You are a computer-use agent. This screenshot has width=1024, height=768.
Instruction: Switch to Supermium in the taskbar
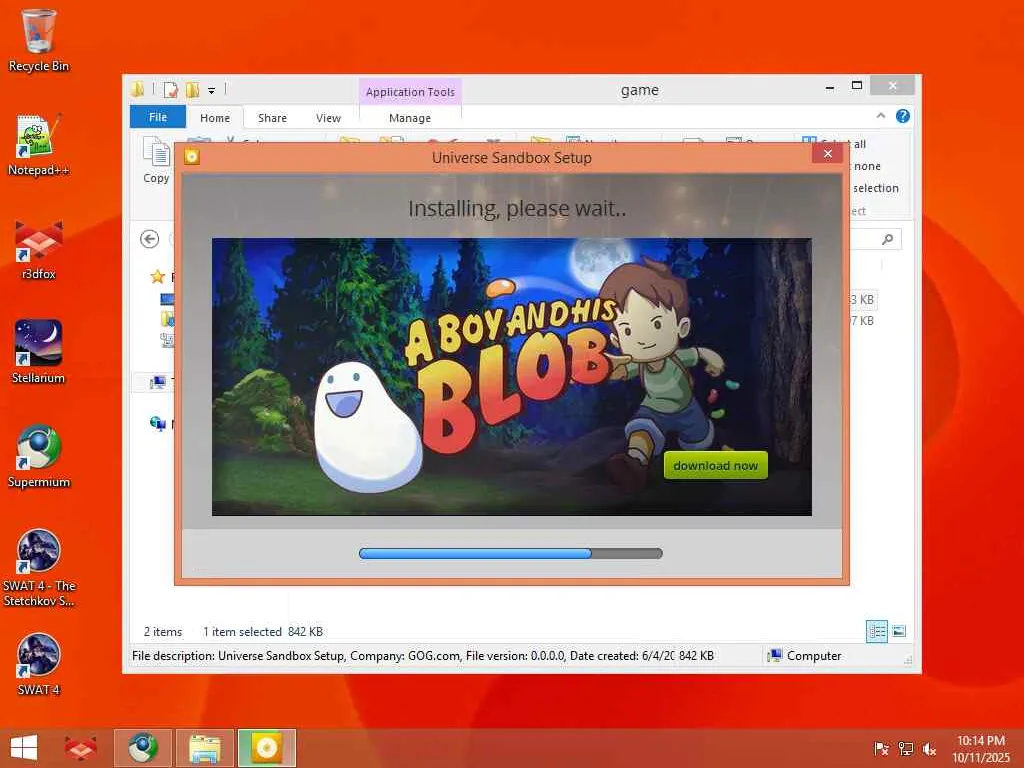click(x=142, y=748)
